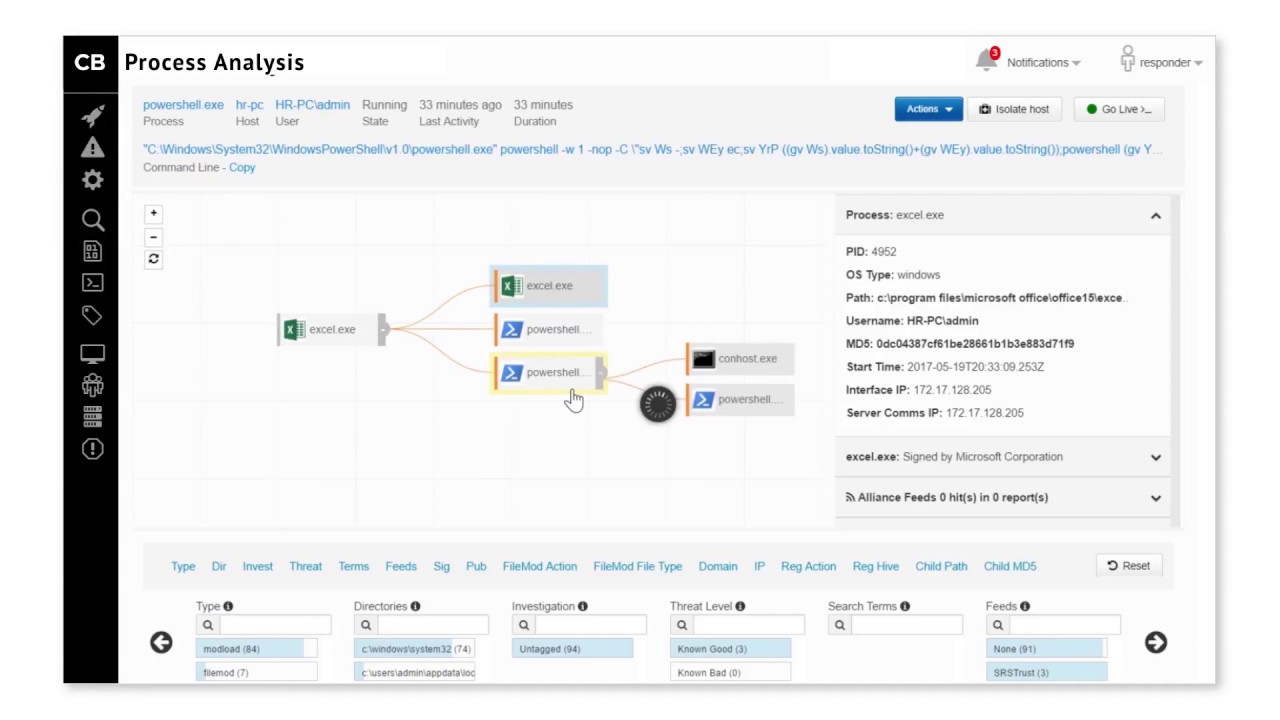Screen dimensions: 1280x720
Task: Click the Search Terms facet search field
Action: (x=907, y=625)
